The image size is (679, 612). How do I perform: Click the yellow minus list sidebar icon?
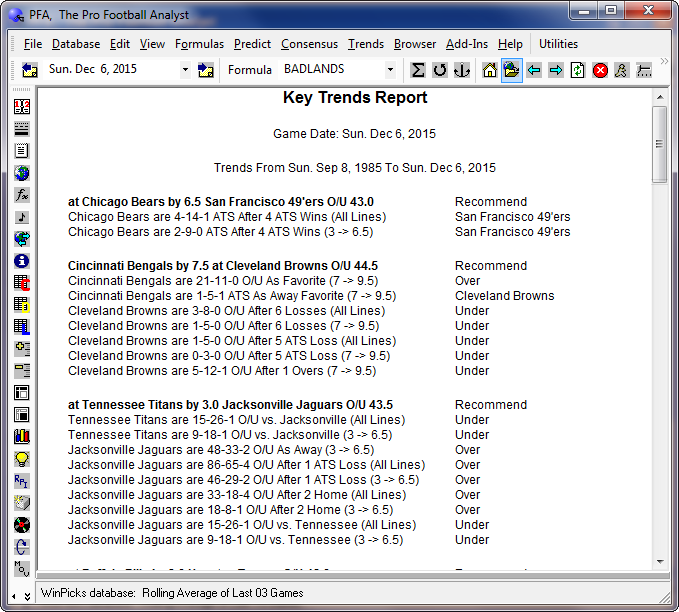(x=22, y=371)
